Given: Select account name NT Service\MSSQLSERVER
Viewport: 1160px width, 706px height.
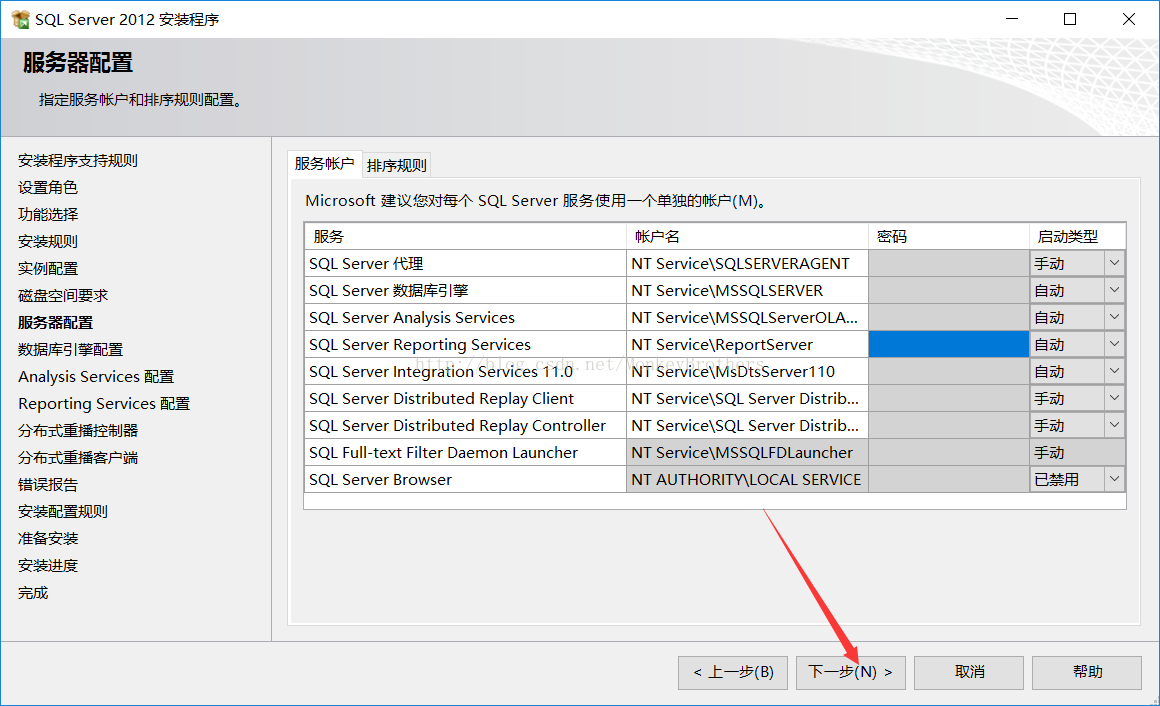Looking at the screenshot, I should [x=747, y=290].
